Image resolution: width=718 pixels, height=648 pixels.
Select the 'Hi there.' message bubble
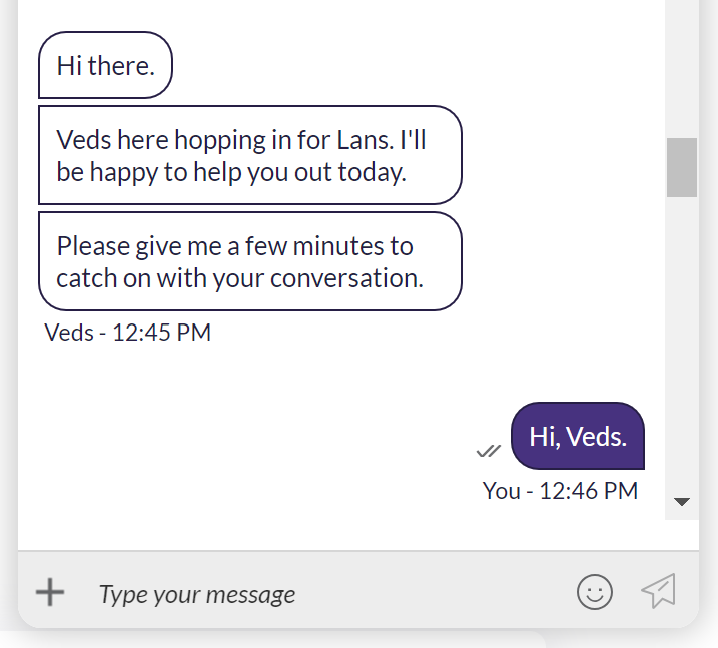(105, 66)
